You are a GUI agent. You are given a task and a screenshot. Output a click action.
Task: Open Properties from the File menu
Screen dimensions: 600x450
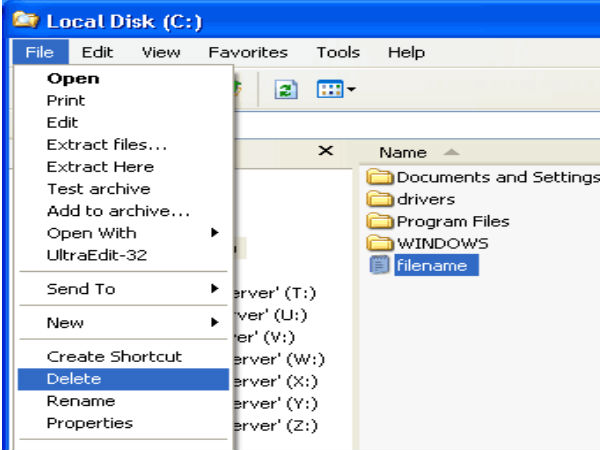(89, 423)
